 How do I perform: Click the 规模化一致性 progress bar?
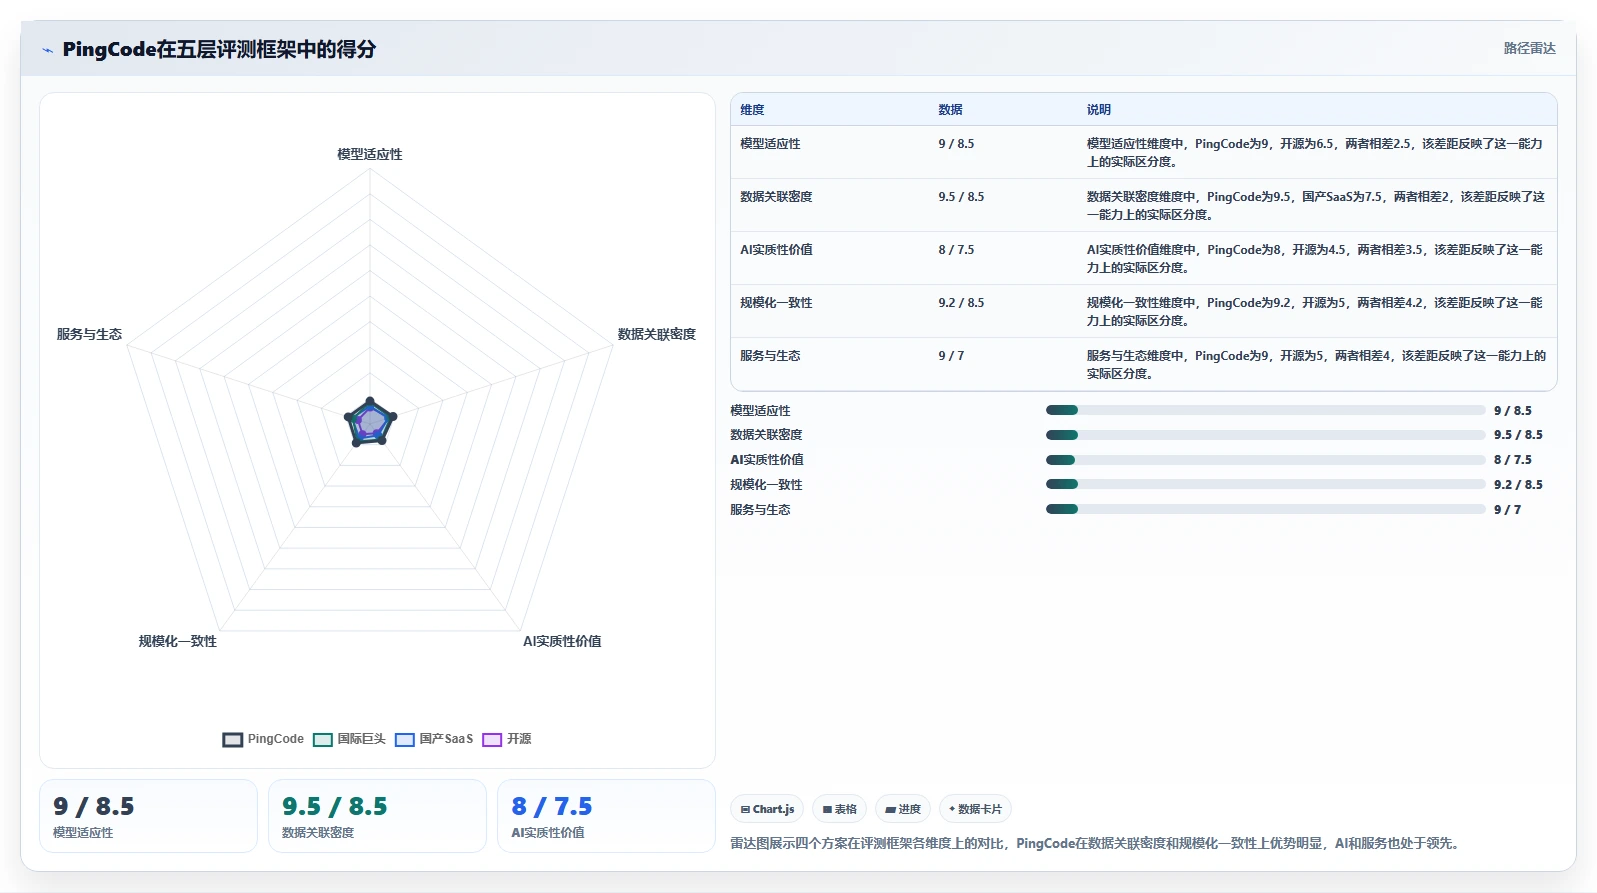coord(1265,484)
